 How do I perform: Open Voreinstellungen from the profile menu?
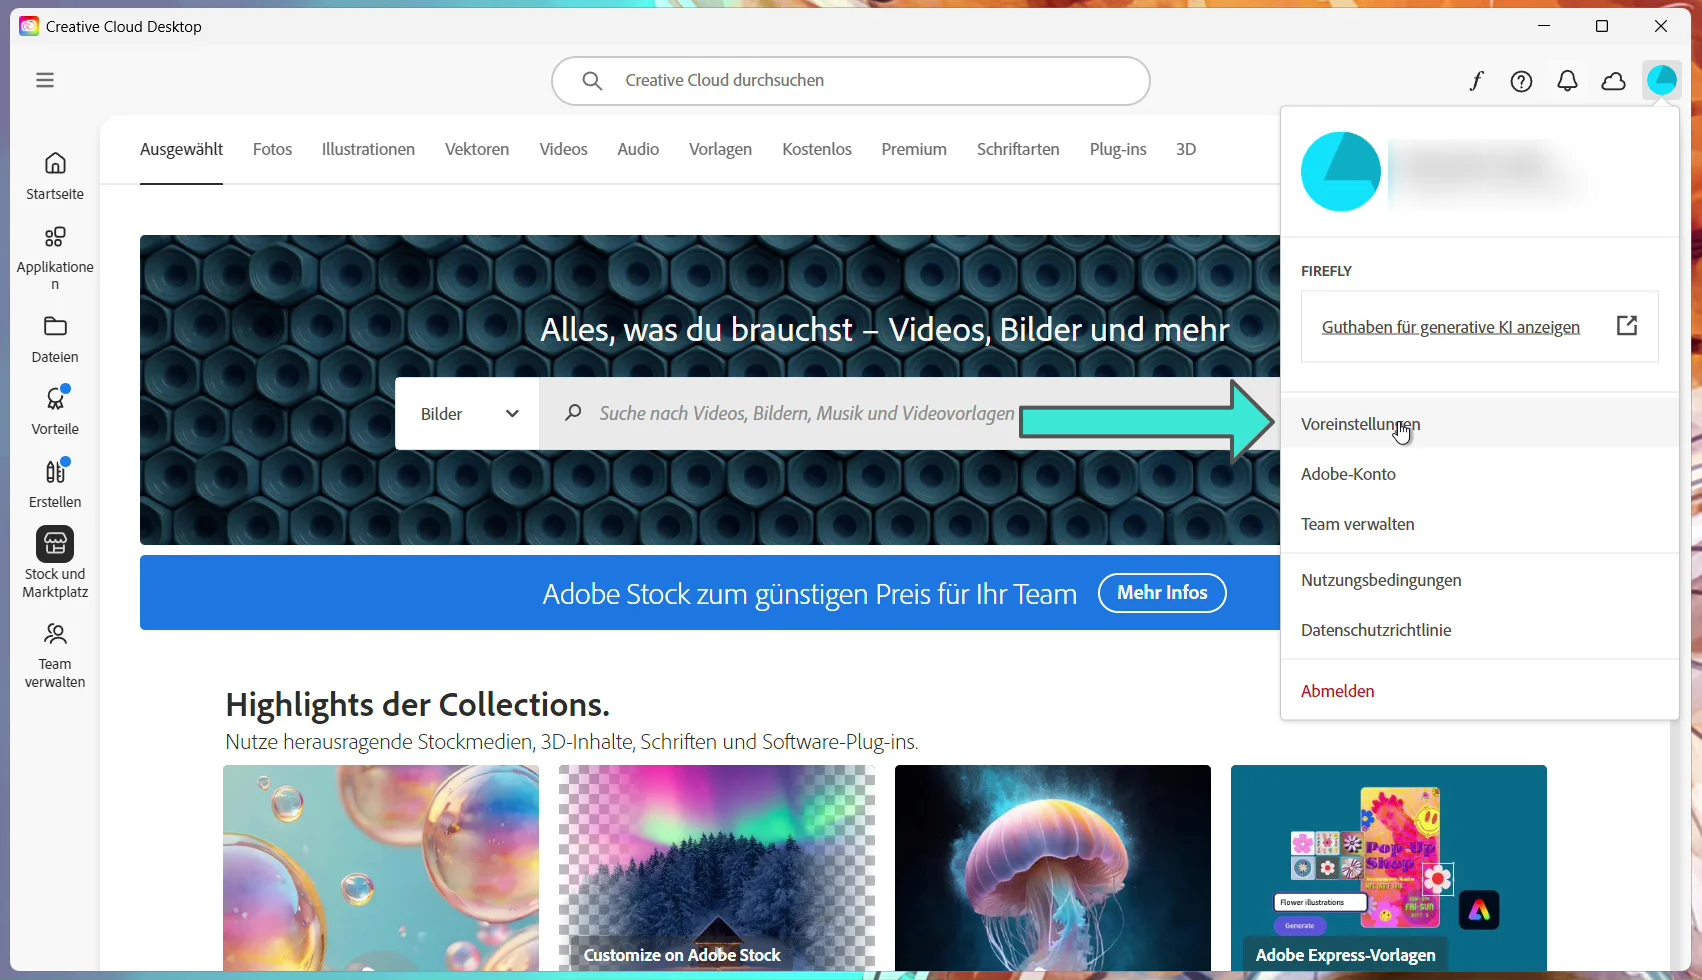click(1479, 423)
